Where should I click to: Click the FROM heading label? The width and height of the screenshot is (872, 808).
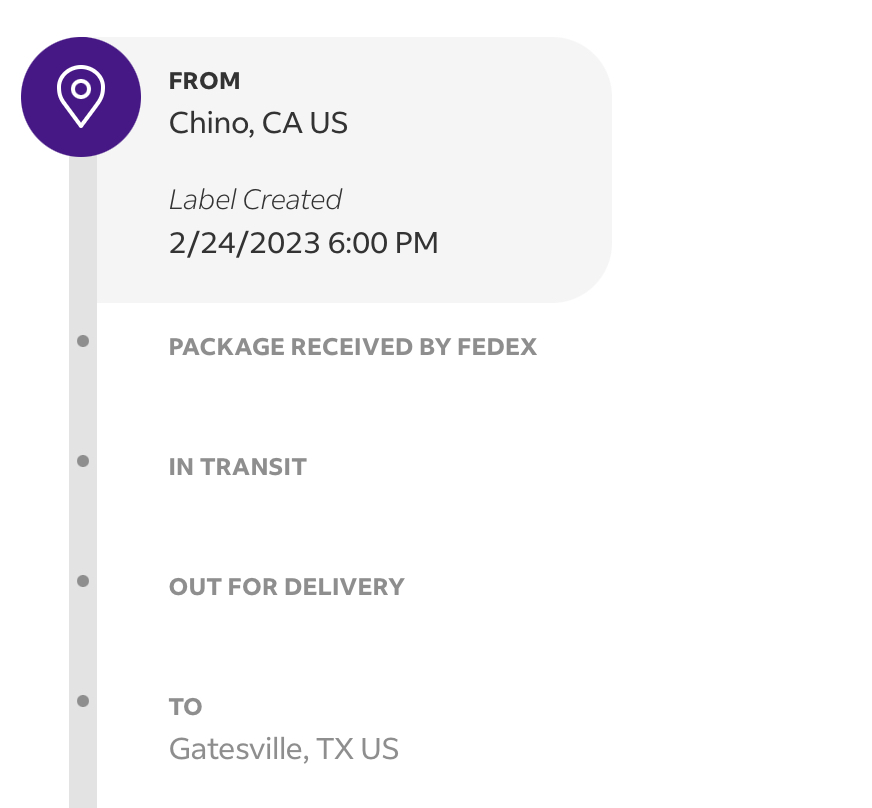tap(204, 81)
